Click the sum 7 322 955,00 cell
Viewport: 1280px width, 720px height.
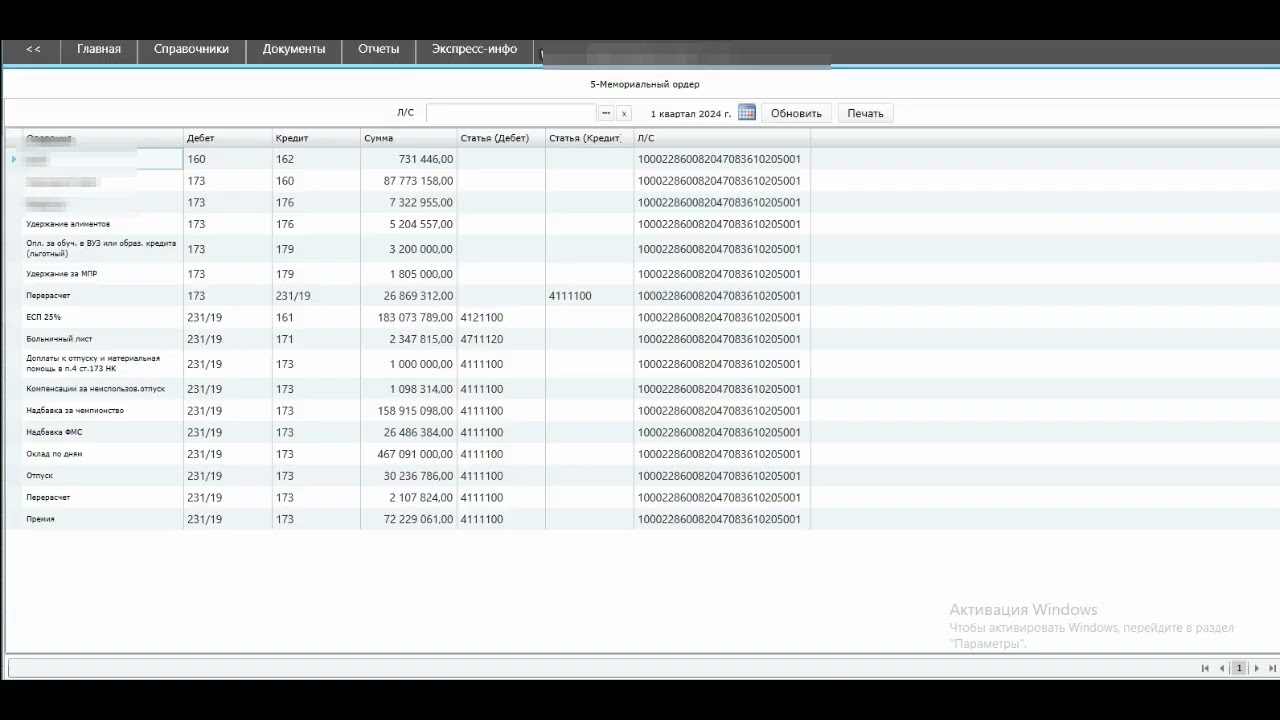(x=408, y=202)
